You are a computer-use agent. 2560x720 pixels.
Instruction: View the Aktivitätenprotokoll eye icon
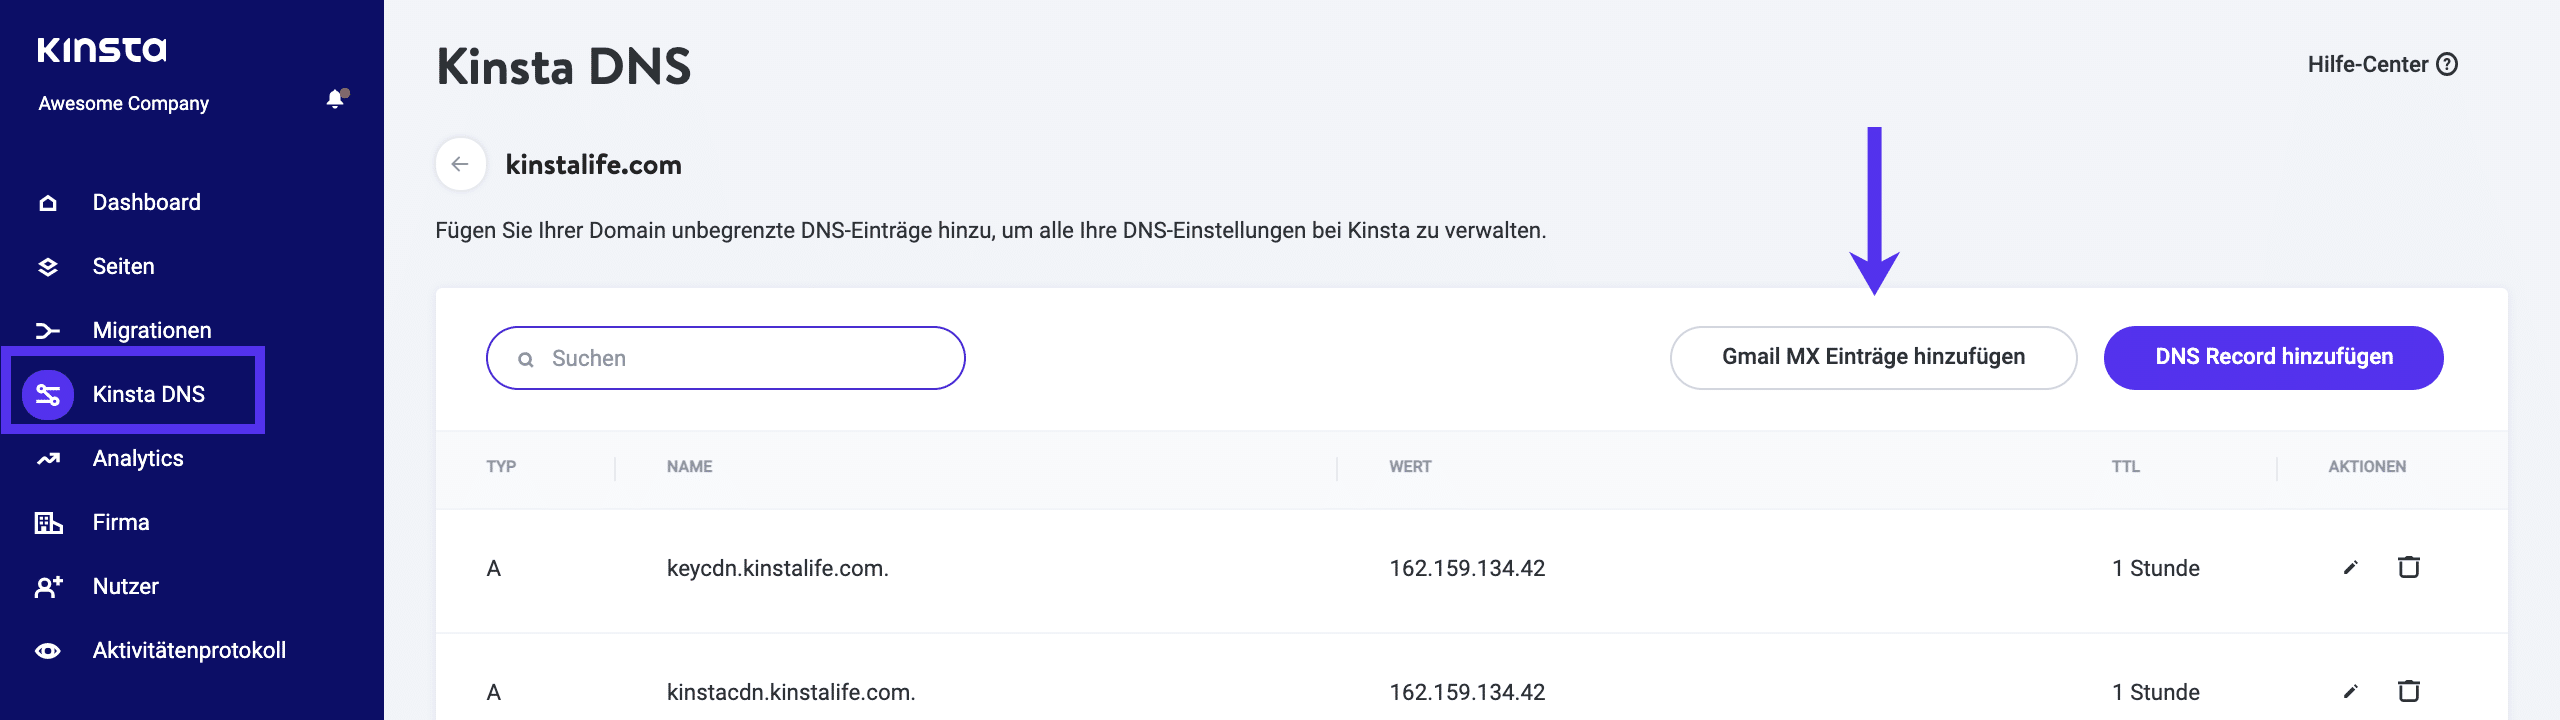[x=48, y=649]
